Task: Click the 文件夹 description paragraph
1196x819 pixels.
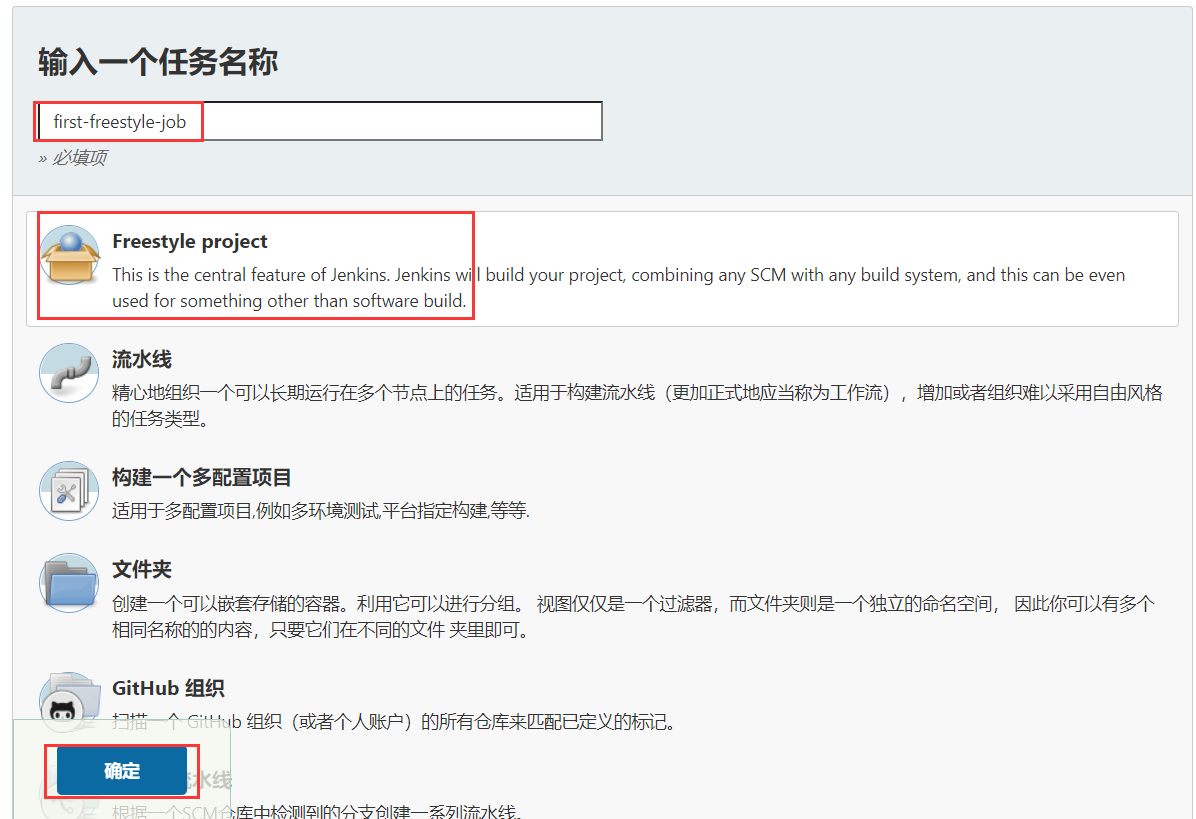Action: click(x=633, y=617)
